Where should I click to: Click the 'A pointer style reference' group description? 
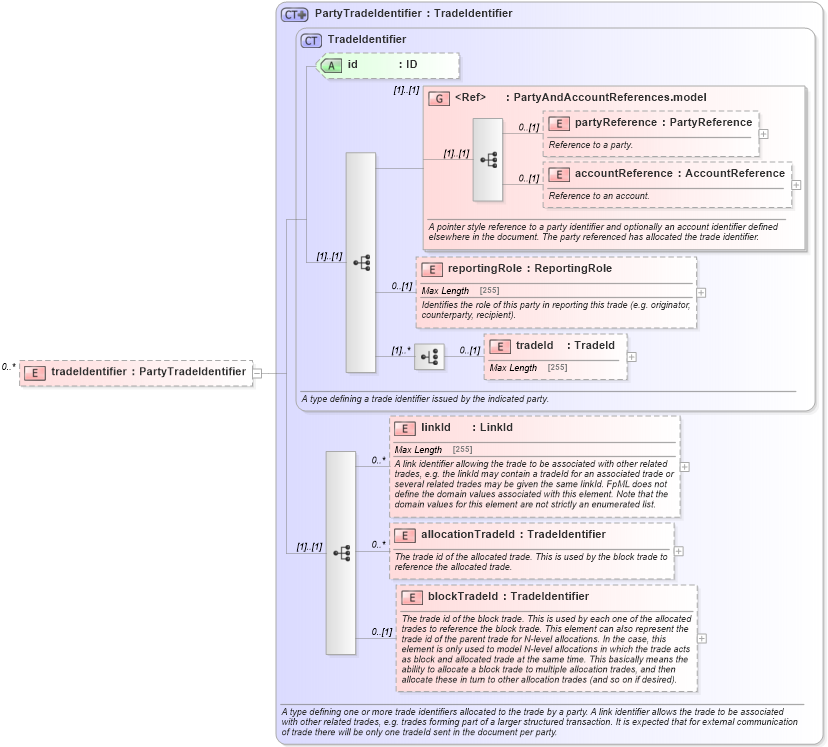pyautogui.click(x=603, y=232)
